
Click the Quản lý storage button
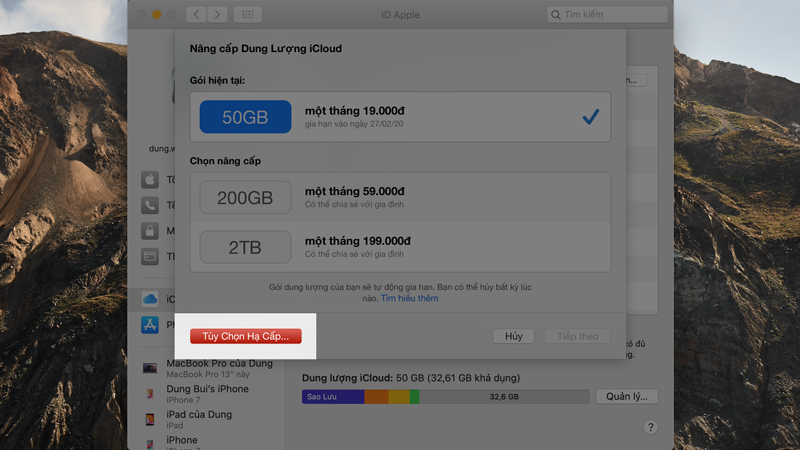pos(627,396)
